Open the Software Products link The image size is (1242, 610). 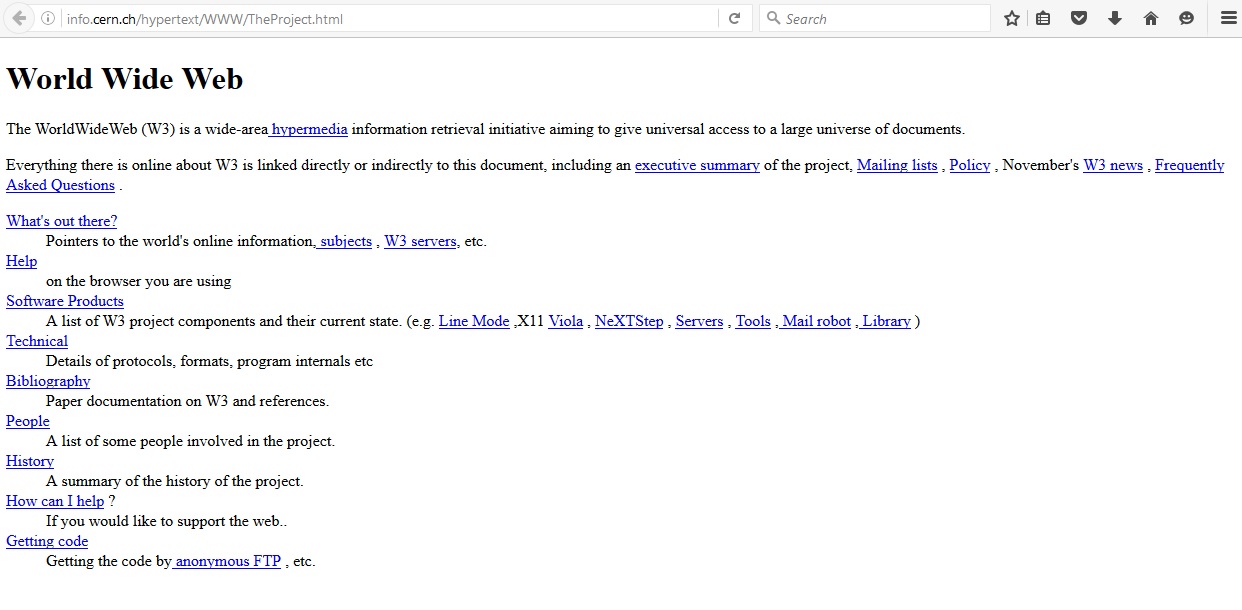click(65, 301)
